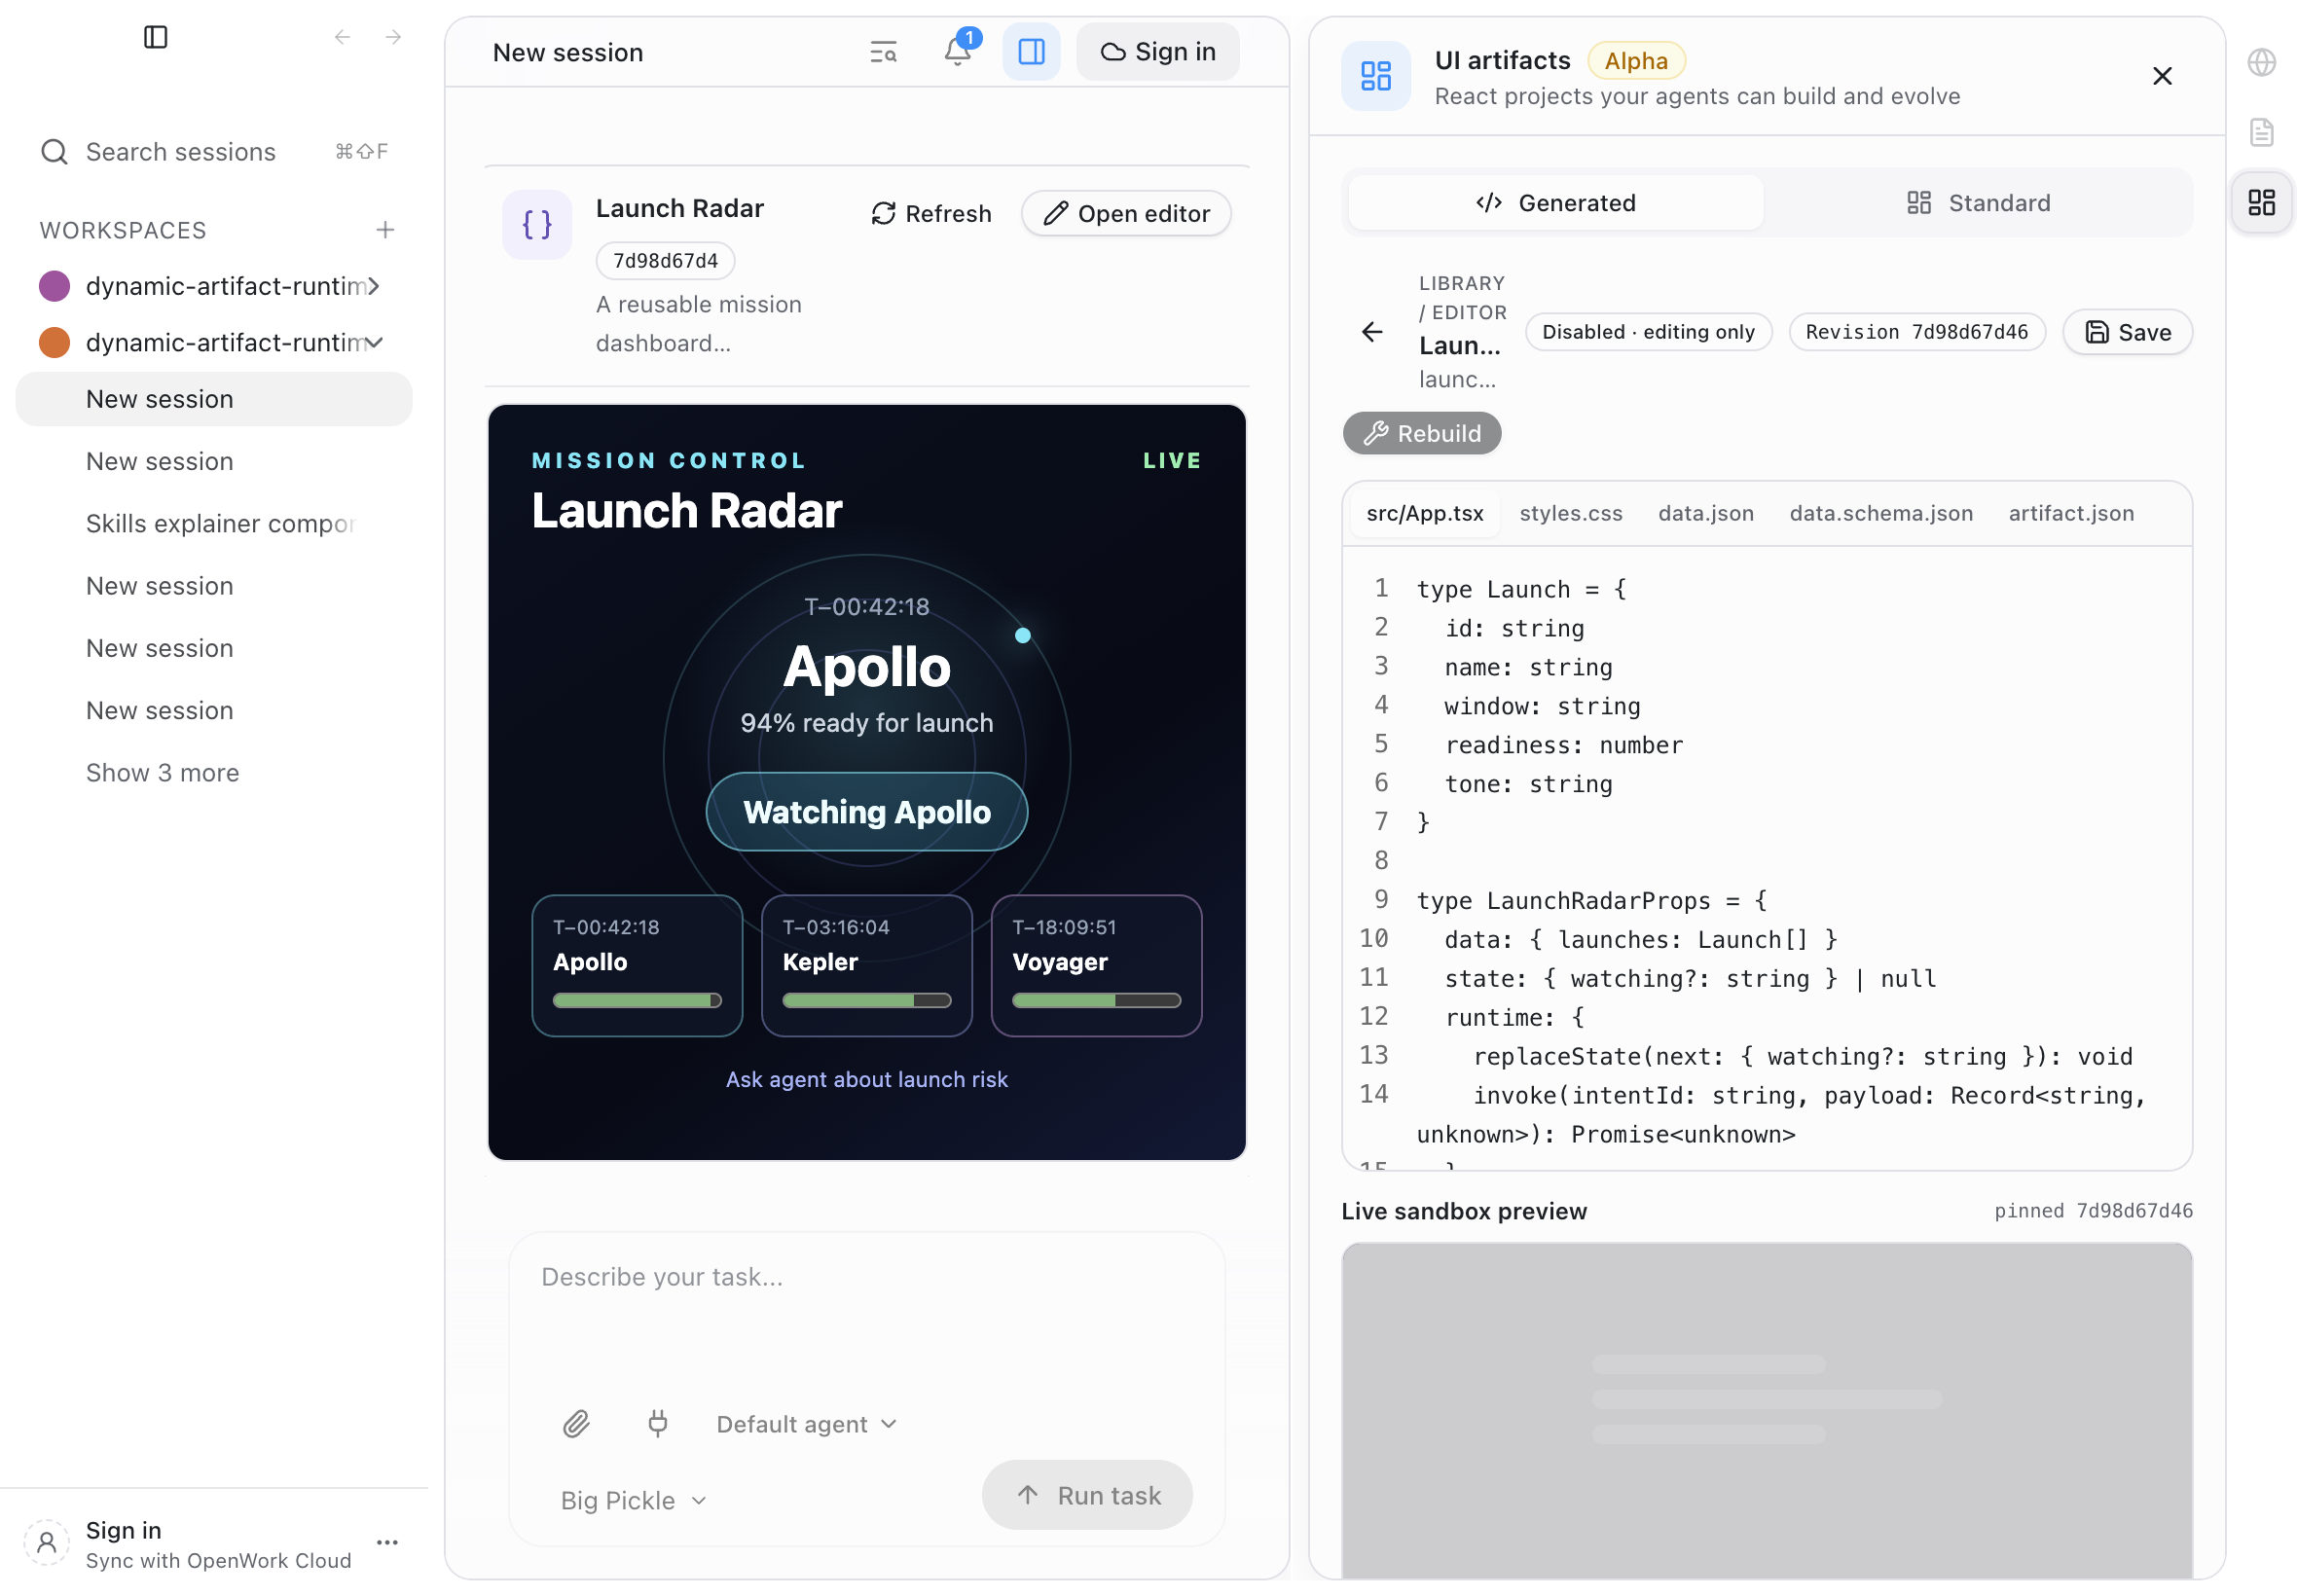Click Kepler readiness progress bar
The image size is (2297, 1596).
click(866, 1000)
